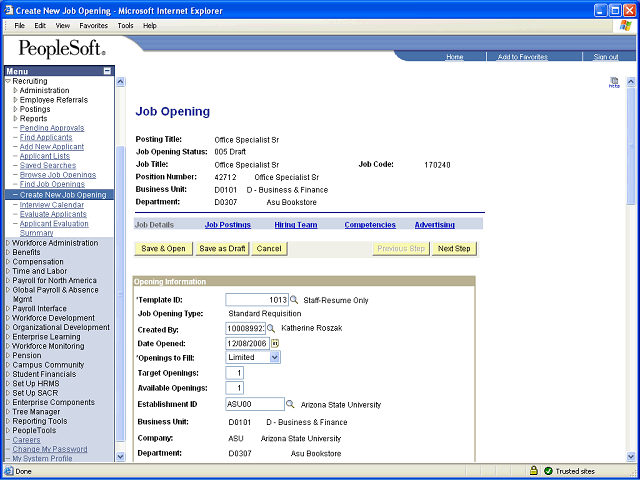Click the main page scroll down arrow
This screenshot has width=640, height=480.
point(630,456)
